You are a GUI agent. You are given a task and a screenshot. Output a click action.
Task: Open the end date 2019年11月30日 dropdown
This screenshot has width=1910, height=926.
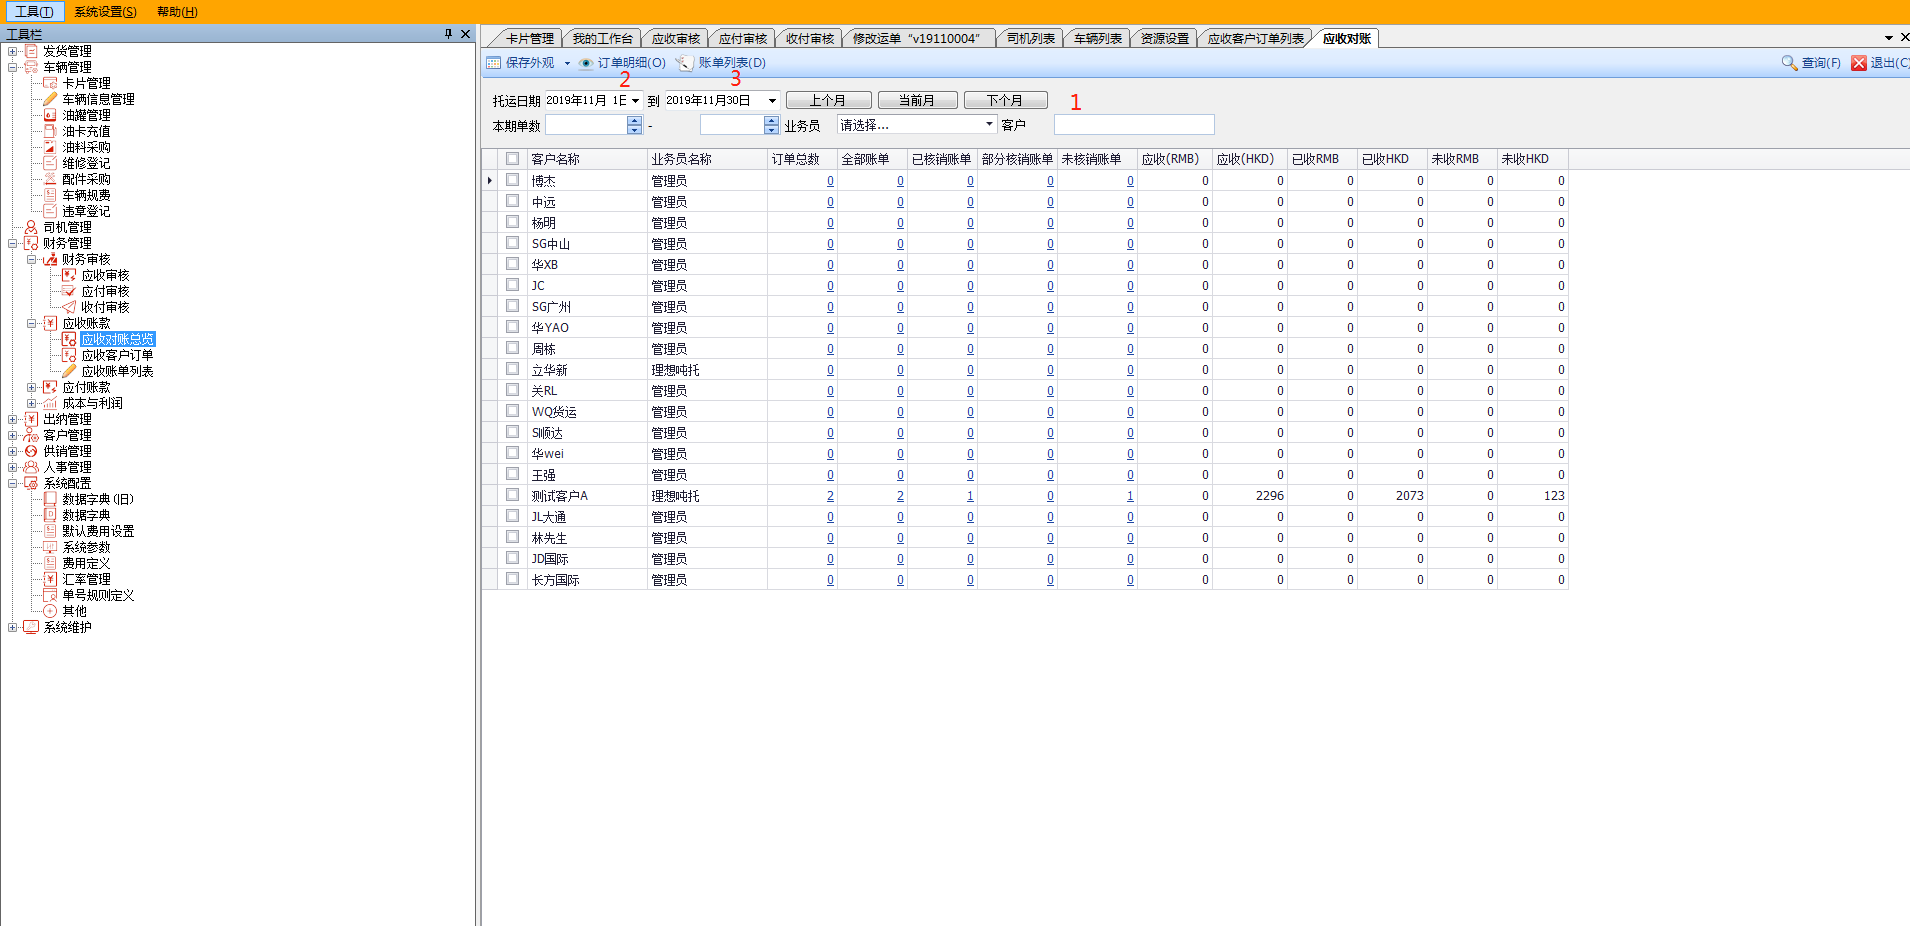tap(772, 100)
